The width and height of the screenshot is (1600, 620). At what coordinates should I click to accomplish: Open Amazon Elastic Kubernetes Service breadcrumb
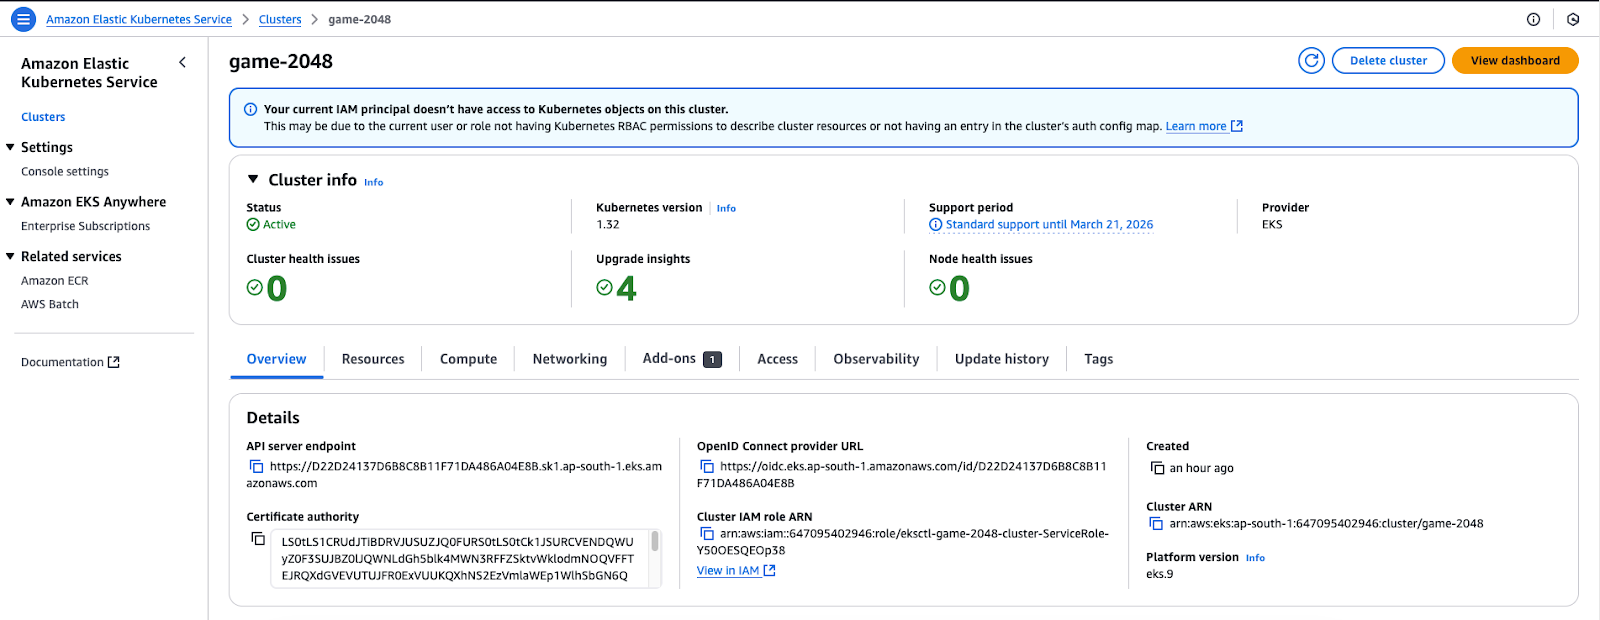pos(139,20)
